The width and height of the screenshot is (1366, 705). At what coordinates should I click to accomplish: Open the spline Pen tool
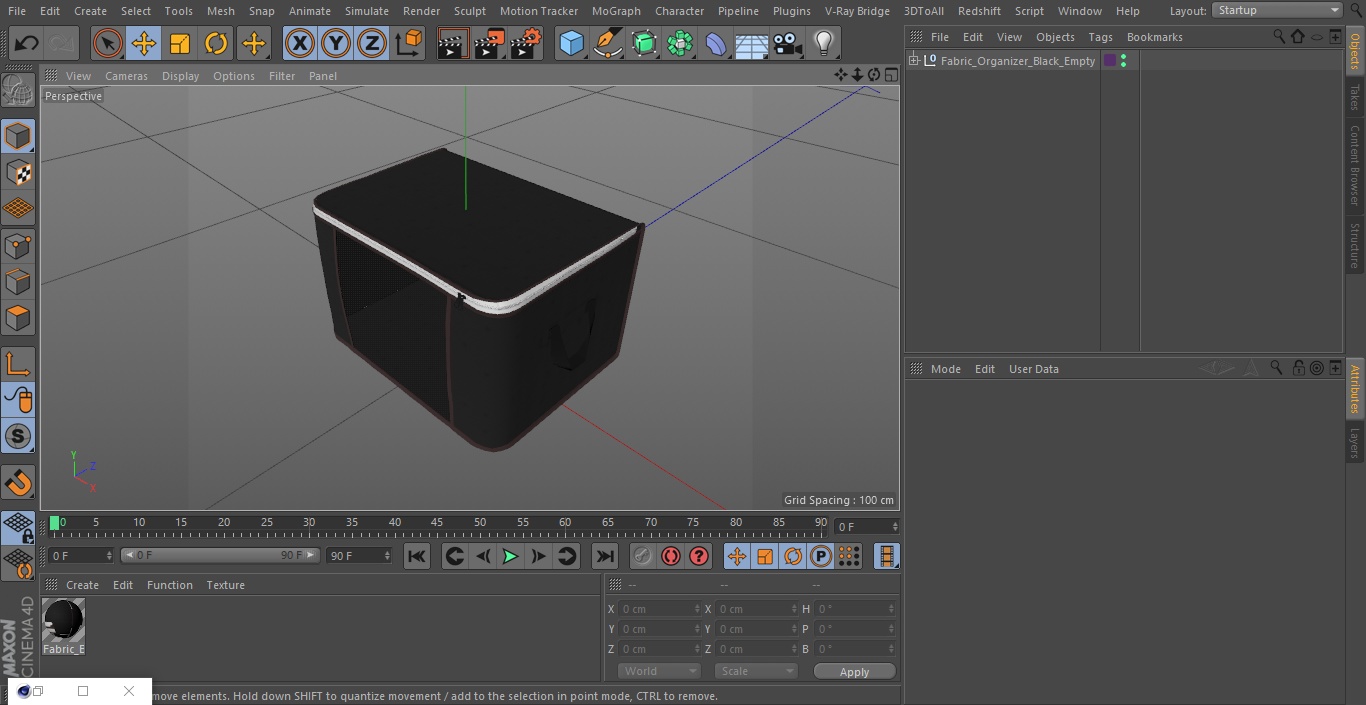607,43
